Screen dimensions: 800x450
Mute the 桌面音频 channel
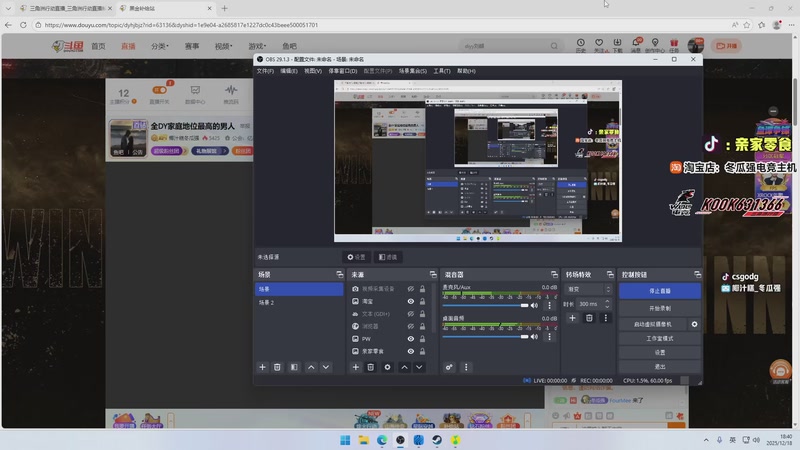(x=534, y=337)
